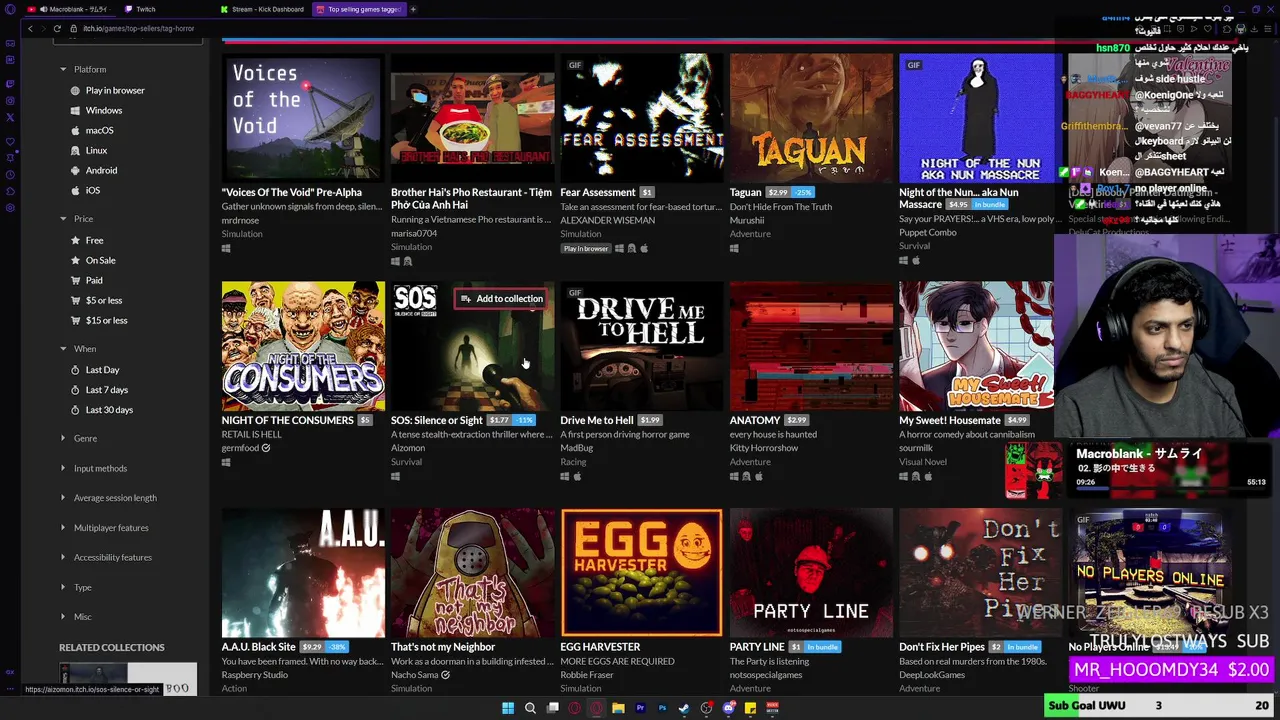The height and width of the screenshot is (720, 1280).
Task: Collapse the When filter section
Action: (x=79, y=349)
